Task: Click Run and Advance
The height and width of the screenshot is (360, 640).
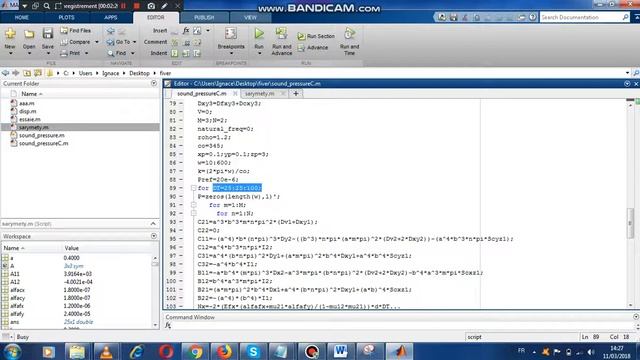Action: tap(282, 41)
